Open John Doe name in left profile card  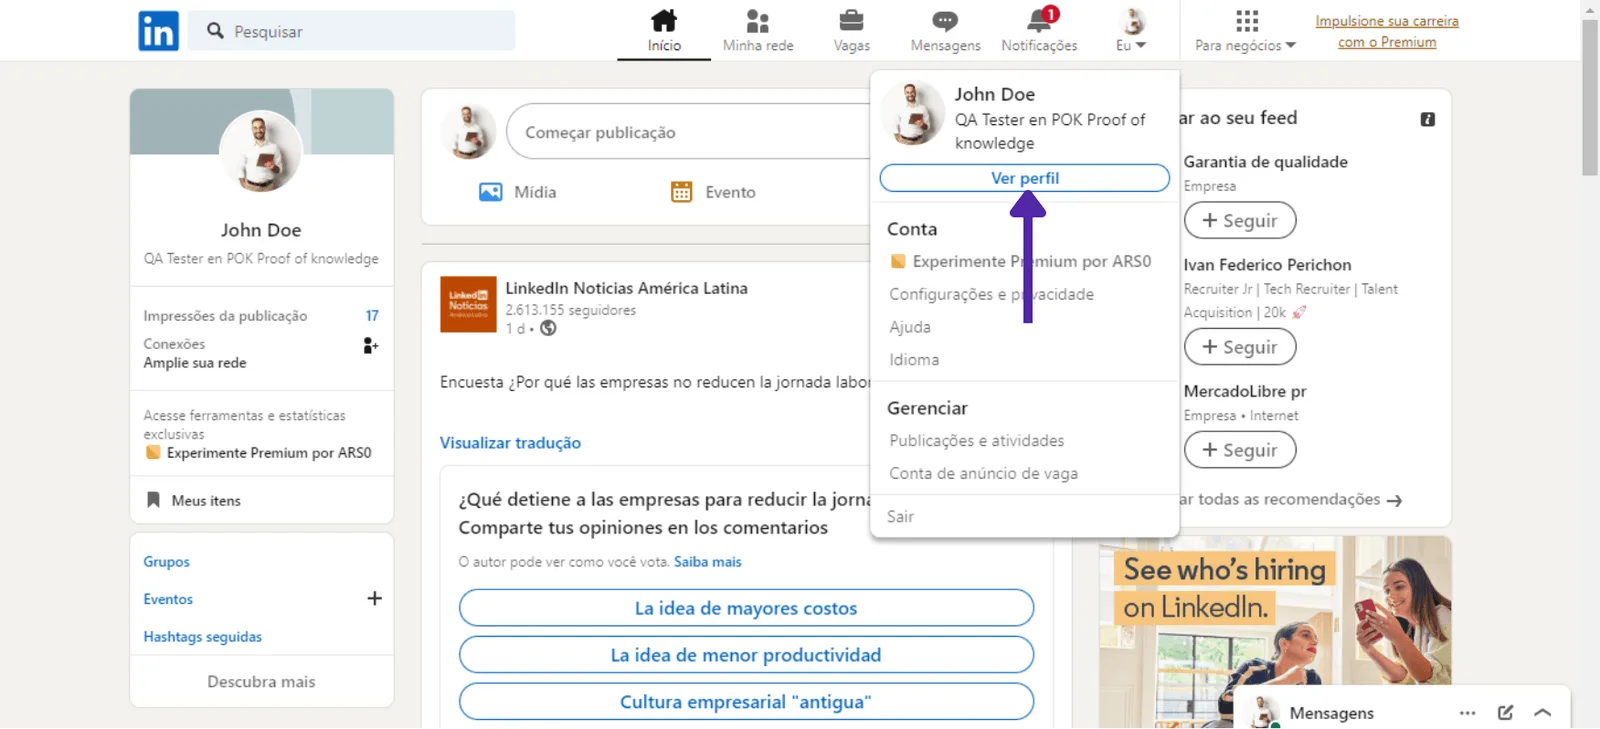point(261,230)
